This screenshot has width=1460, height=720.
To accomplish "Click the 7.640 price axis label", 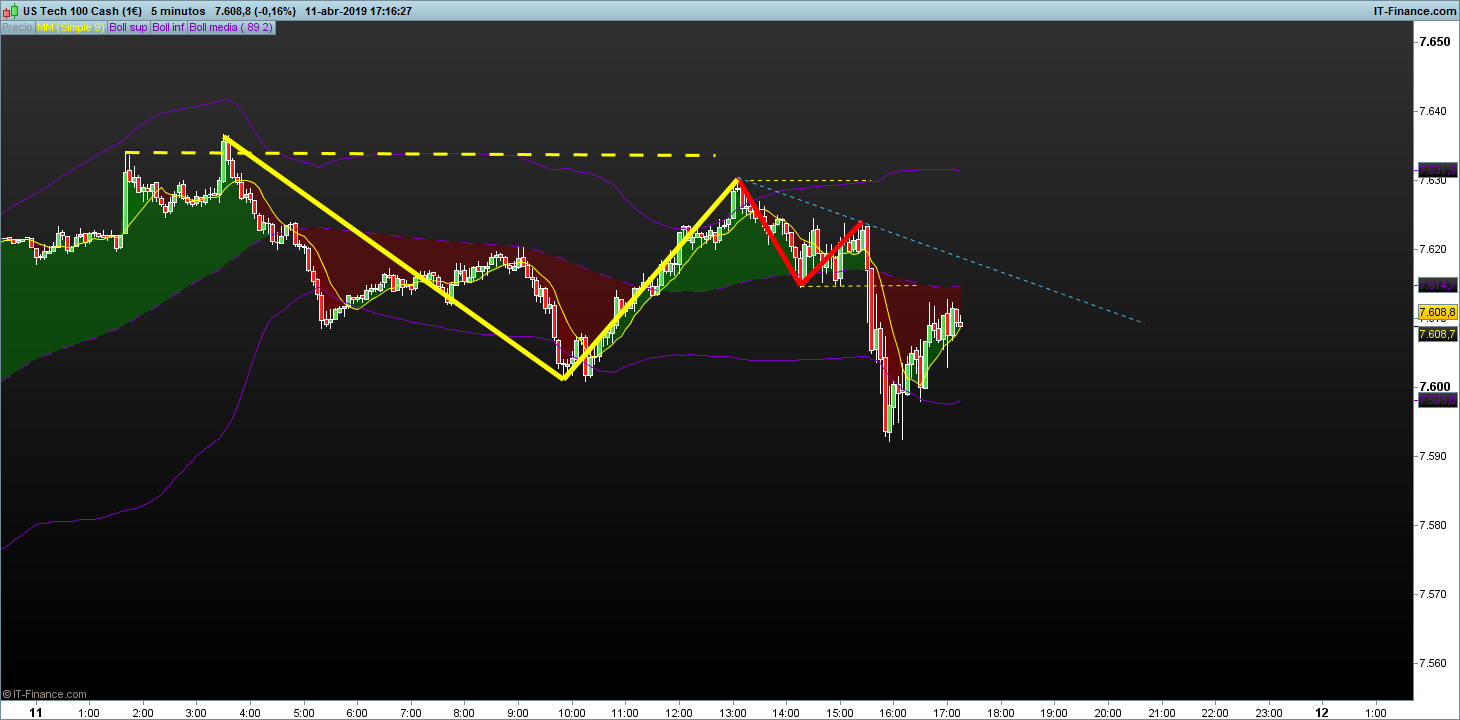I will click(x=1434, y=111).
